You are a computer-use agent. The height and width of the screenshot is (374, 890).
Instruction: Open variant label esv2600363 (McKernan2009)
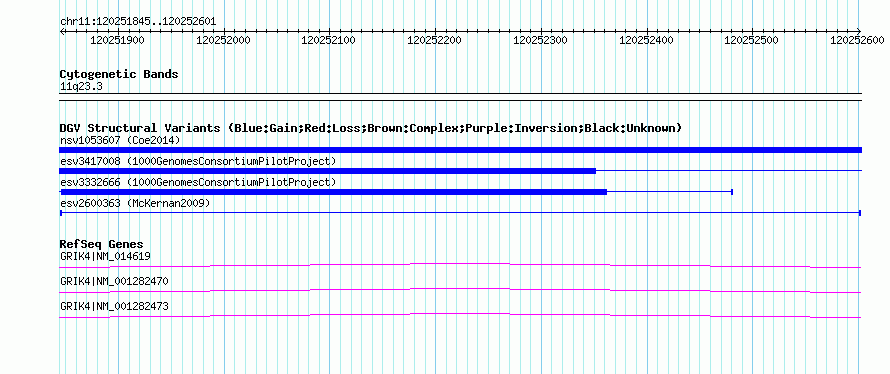click(x=135, y=203)
